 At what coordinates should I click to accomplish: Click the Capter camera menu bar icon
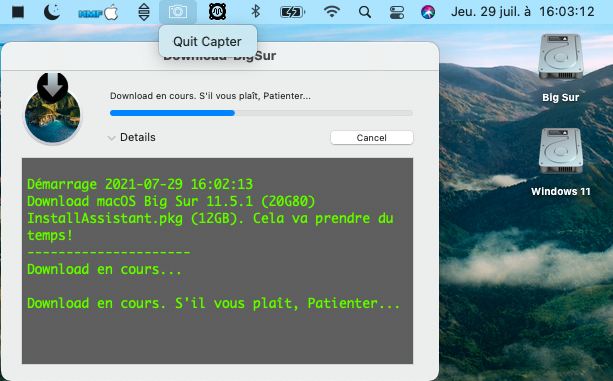pos(178,12)
